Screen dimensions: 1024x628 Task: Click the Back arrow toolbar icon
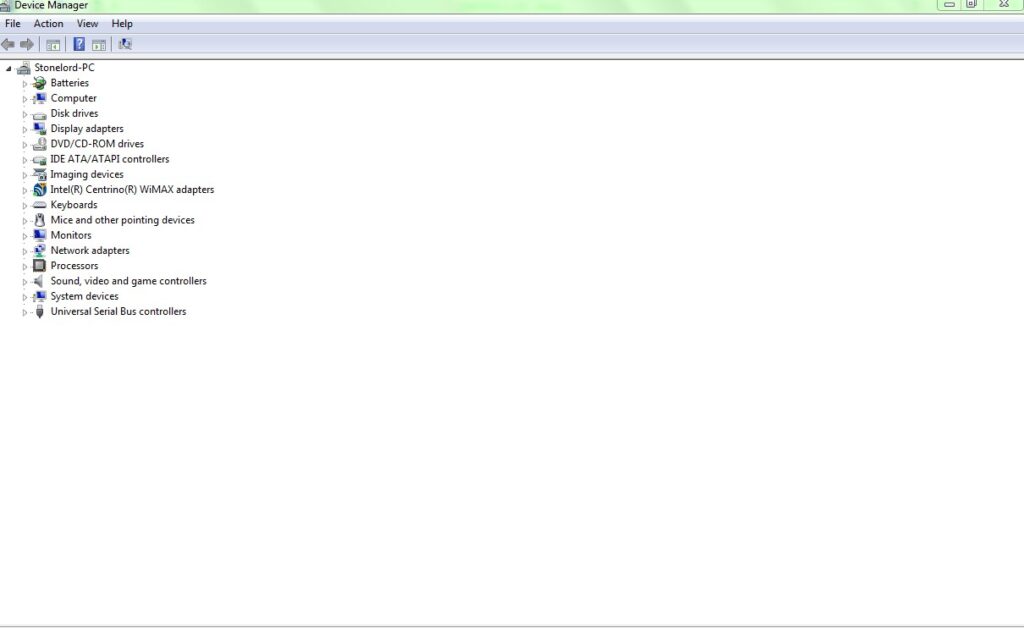point(8,44)
